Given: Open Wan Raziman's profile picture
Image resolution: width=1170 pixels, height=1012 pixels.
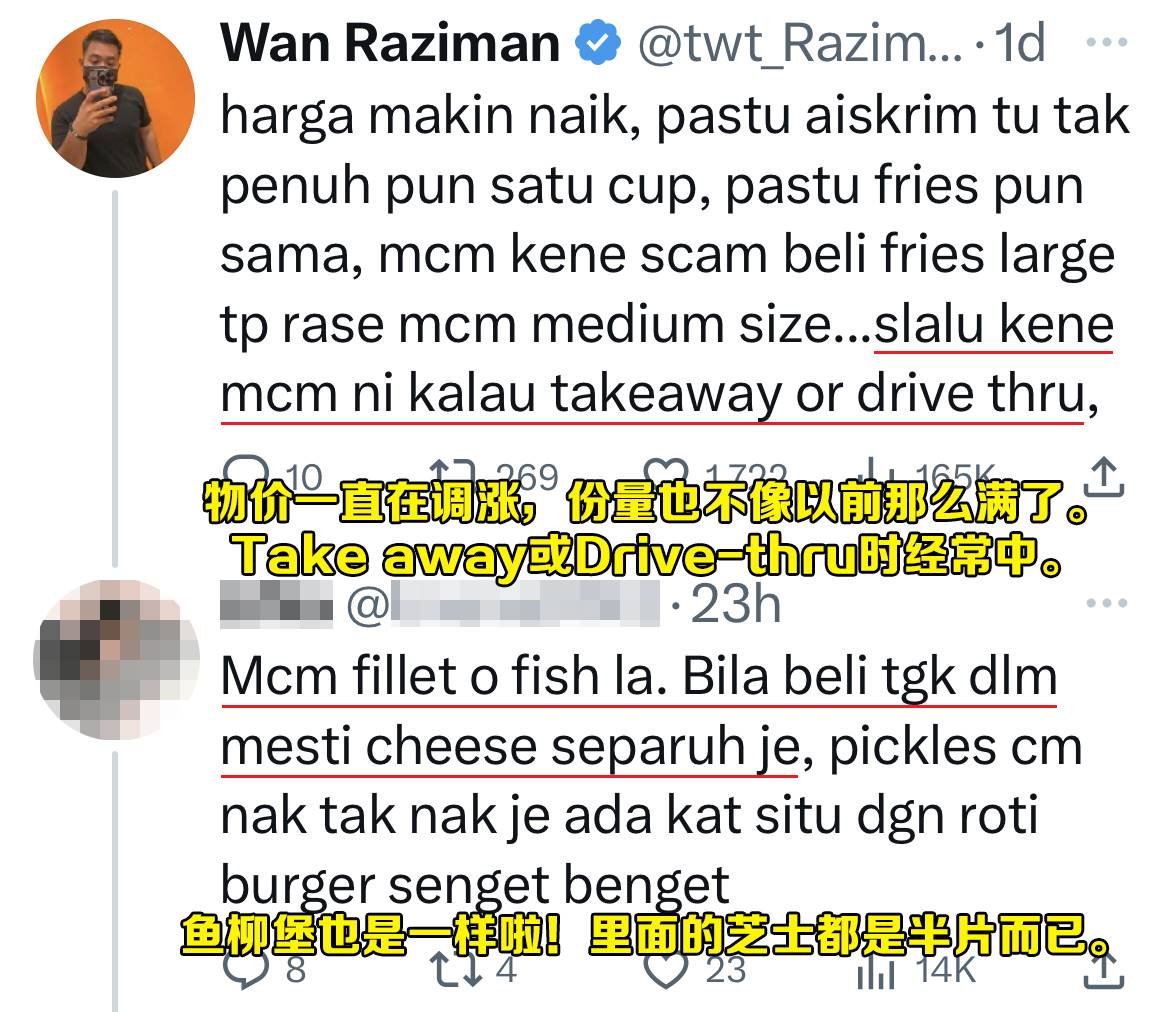Looking at the screenshot, I should [116, 99].
